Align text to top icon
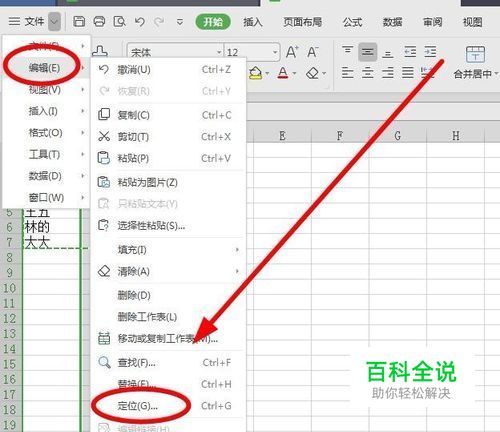 [x=347, y=52]
